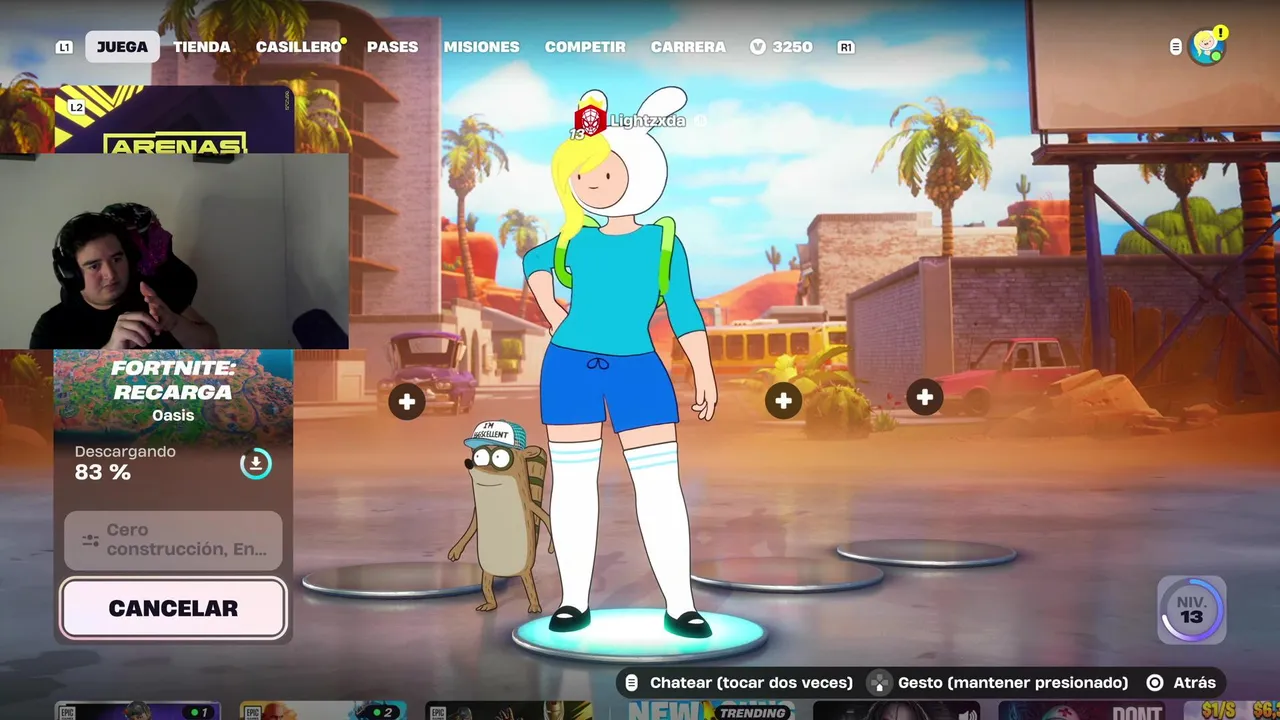
Task: Open first bottom tile with 1 badge
Action: click(137, 710)
